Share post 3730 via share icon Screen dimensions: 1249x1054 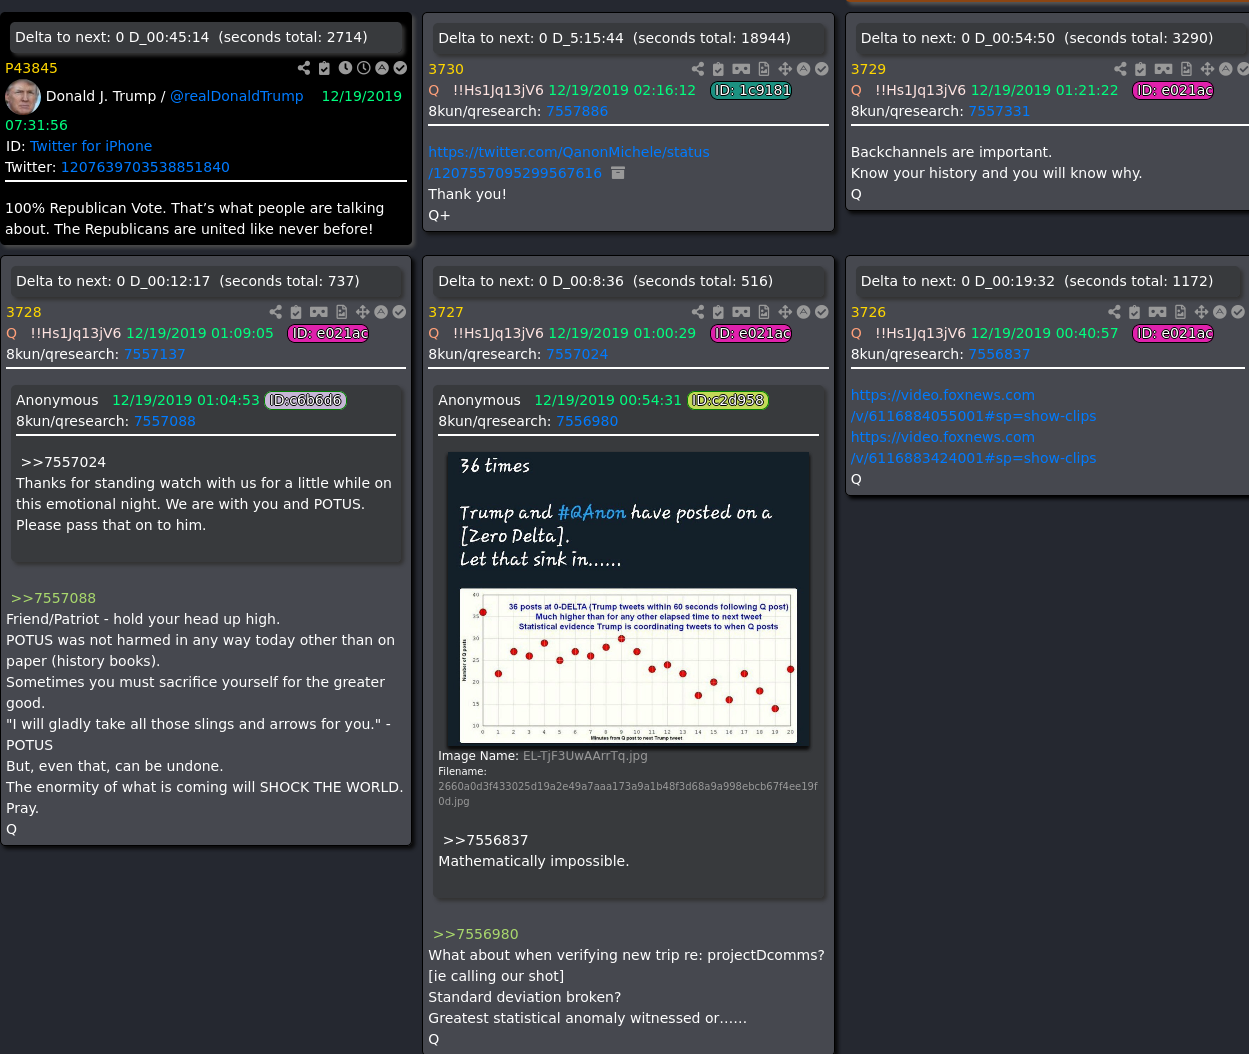698,69
